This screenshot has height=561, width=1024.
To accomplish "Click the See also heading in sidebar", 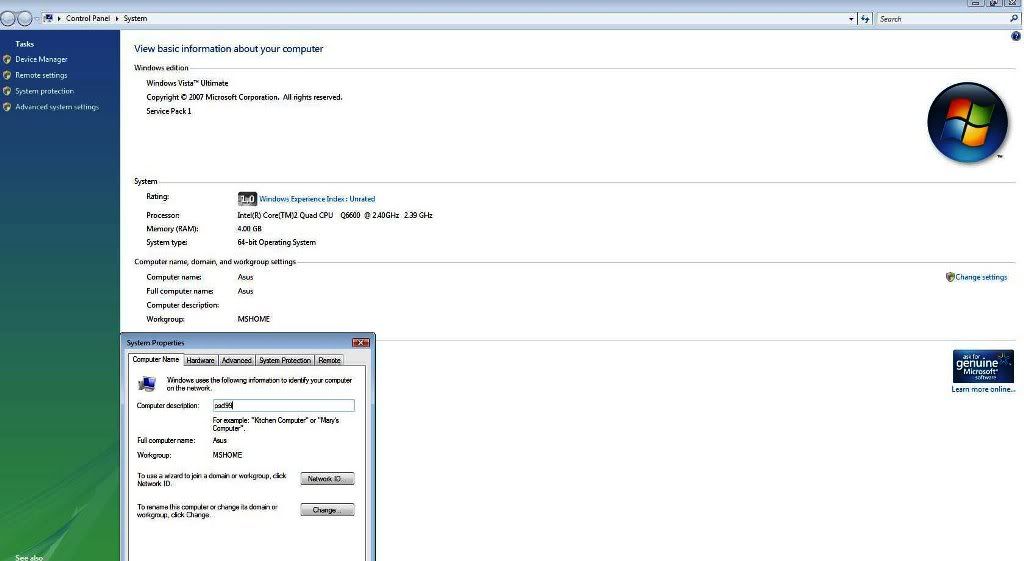I will pos(29,557).
